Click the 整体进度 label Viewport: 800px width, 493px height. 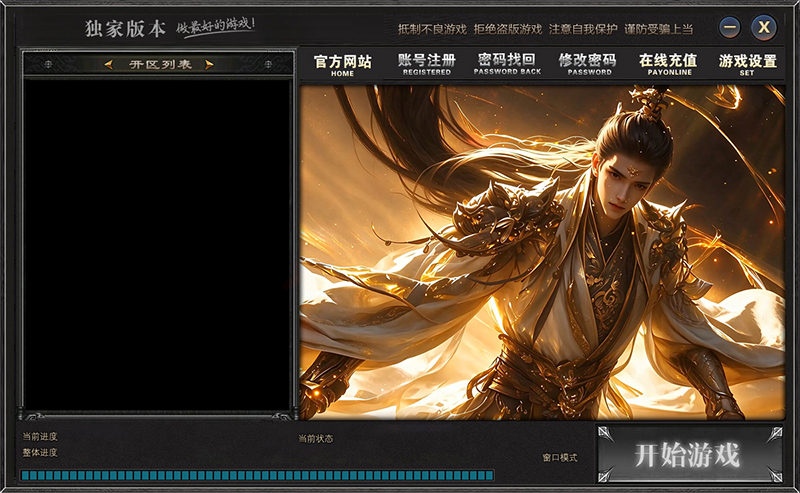[40, 453]
